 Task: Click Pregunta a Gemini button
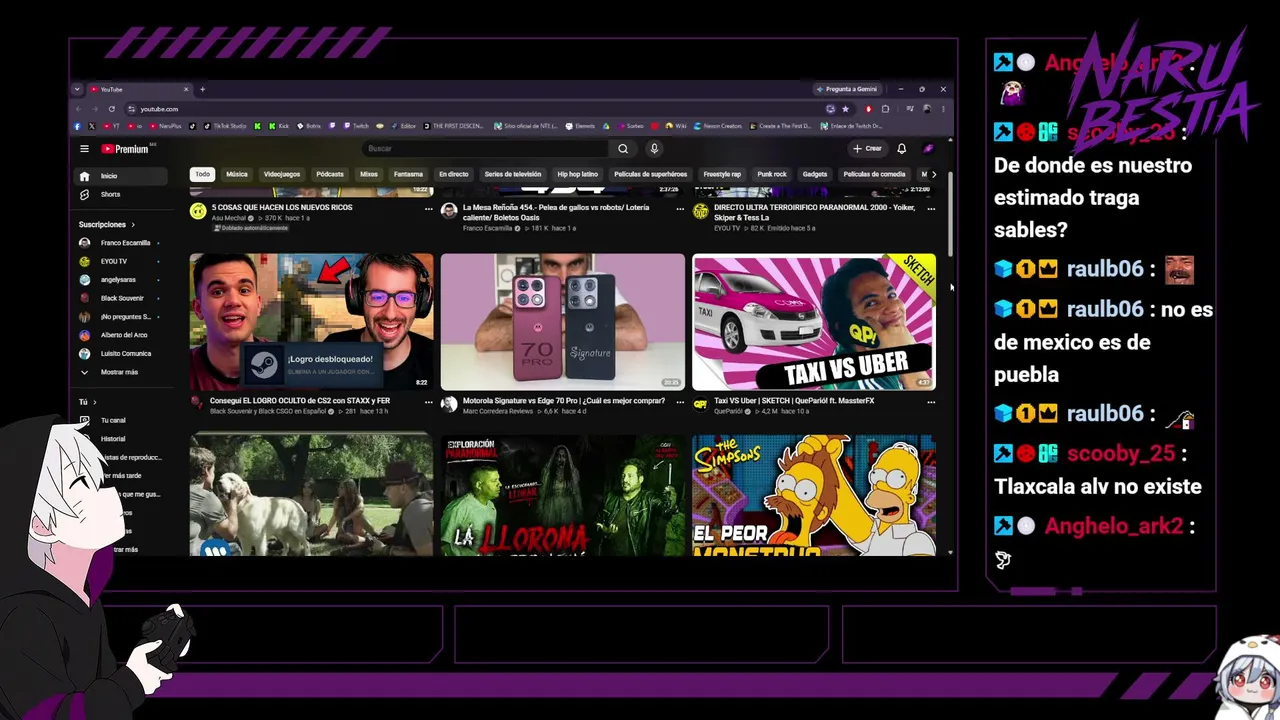click(x=848, y=89)
